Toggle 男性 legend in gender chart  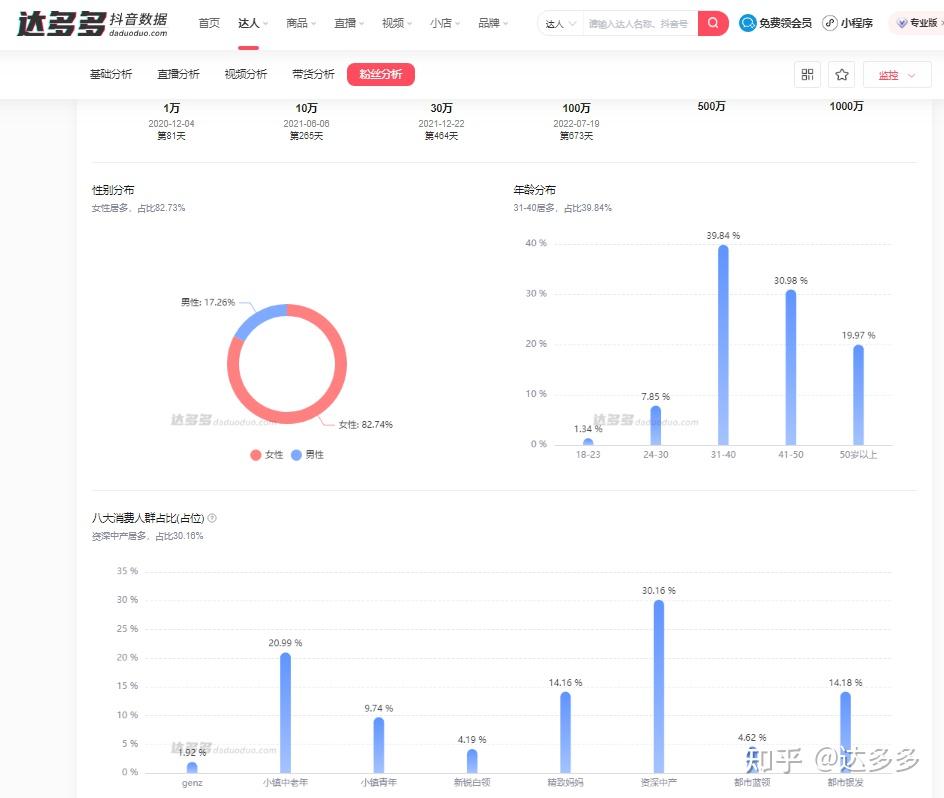click(x=307, y=455)
